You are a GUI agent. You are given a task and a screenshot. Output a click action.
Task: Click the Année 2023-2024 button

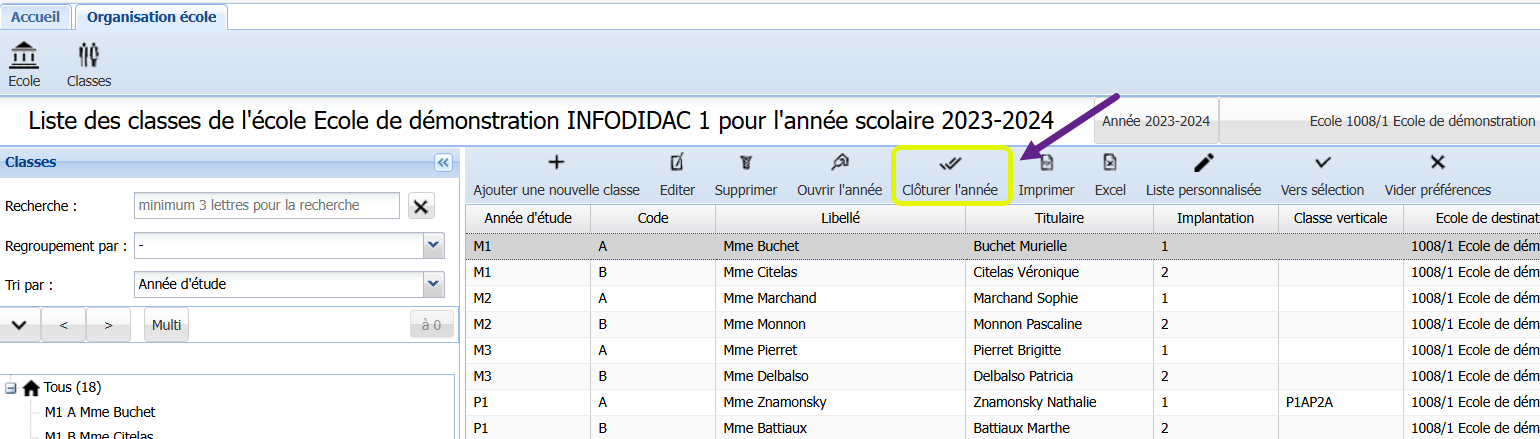click(1156, 121)
